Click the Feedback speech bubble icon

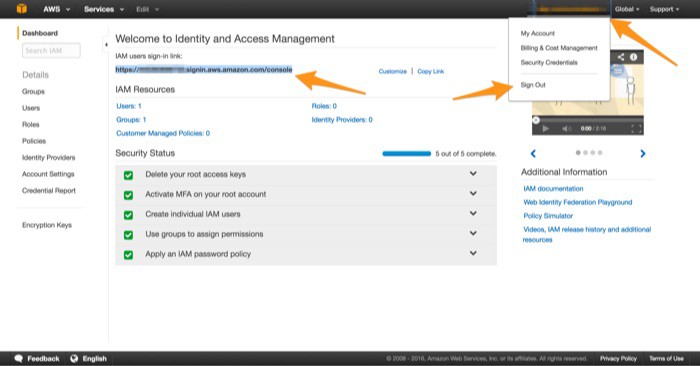click(19, 358)
